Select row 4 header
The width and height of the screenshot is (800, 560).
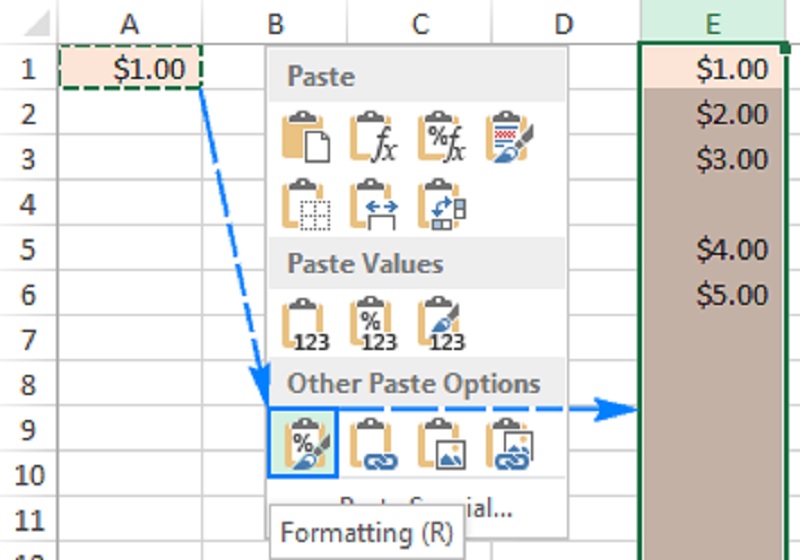point(29,203)
